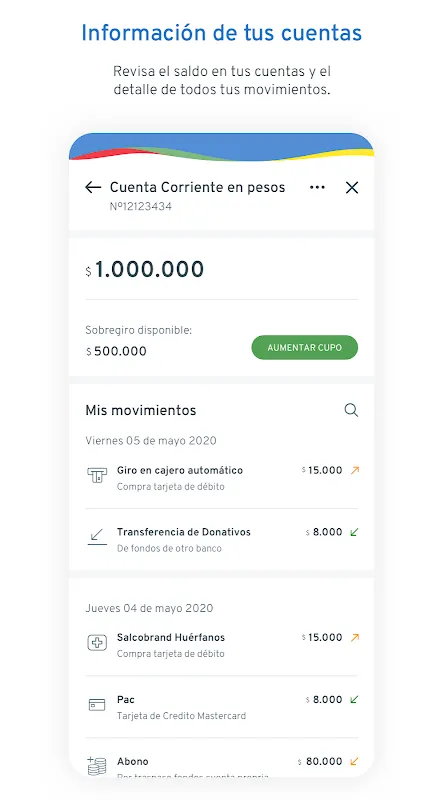Tap the credit card icon beside Pac
The width and height of the screenshot is (444, 800).
click(x=97, y=705)
